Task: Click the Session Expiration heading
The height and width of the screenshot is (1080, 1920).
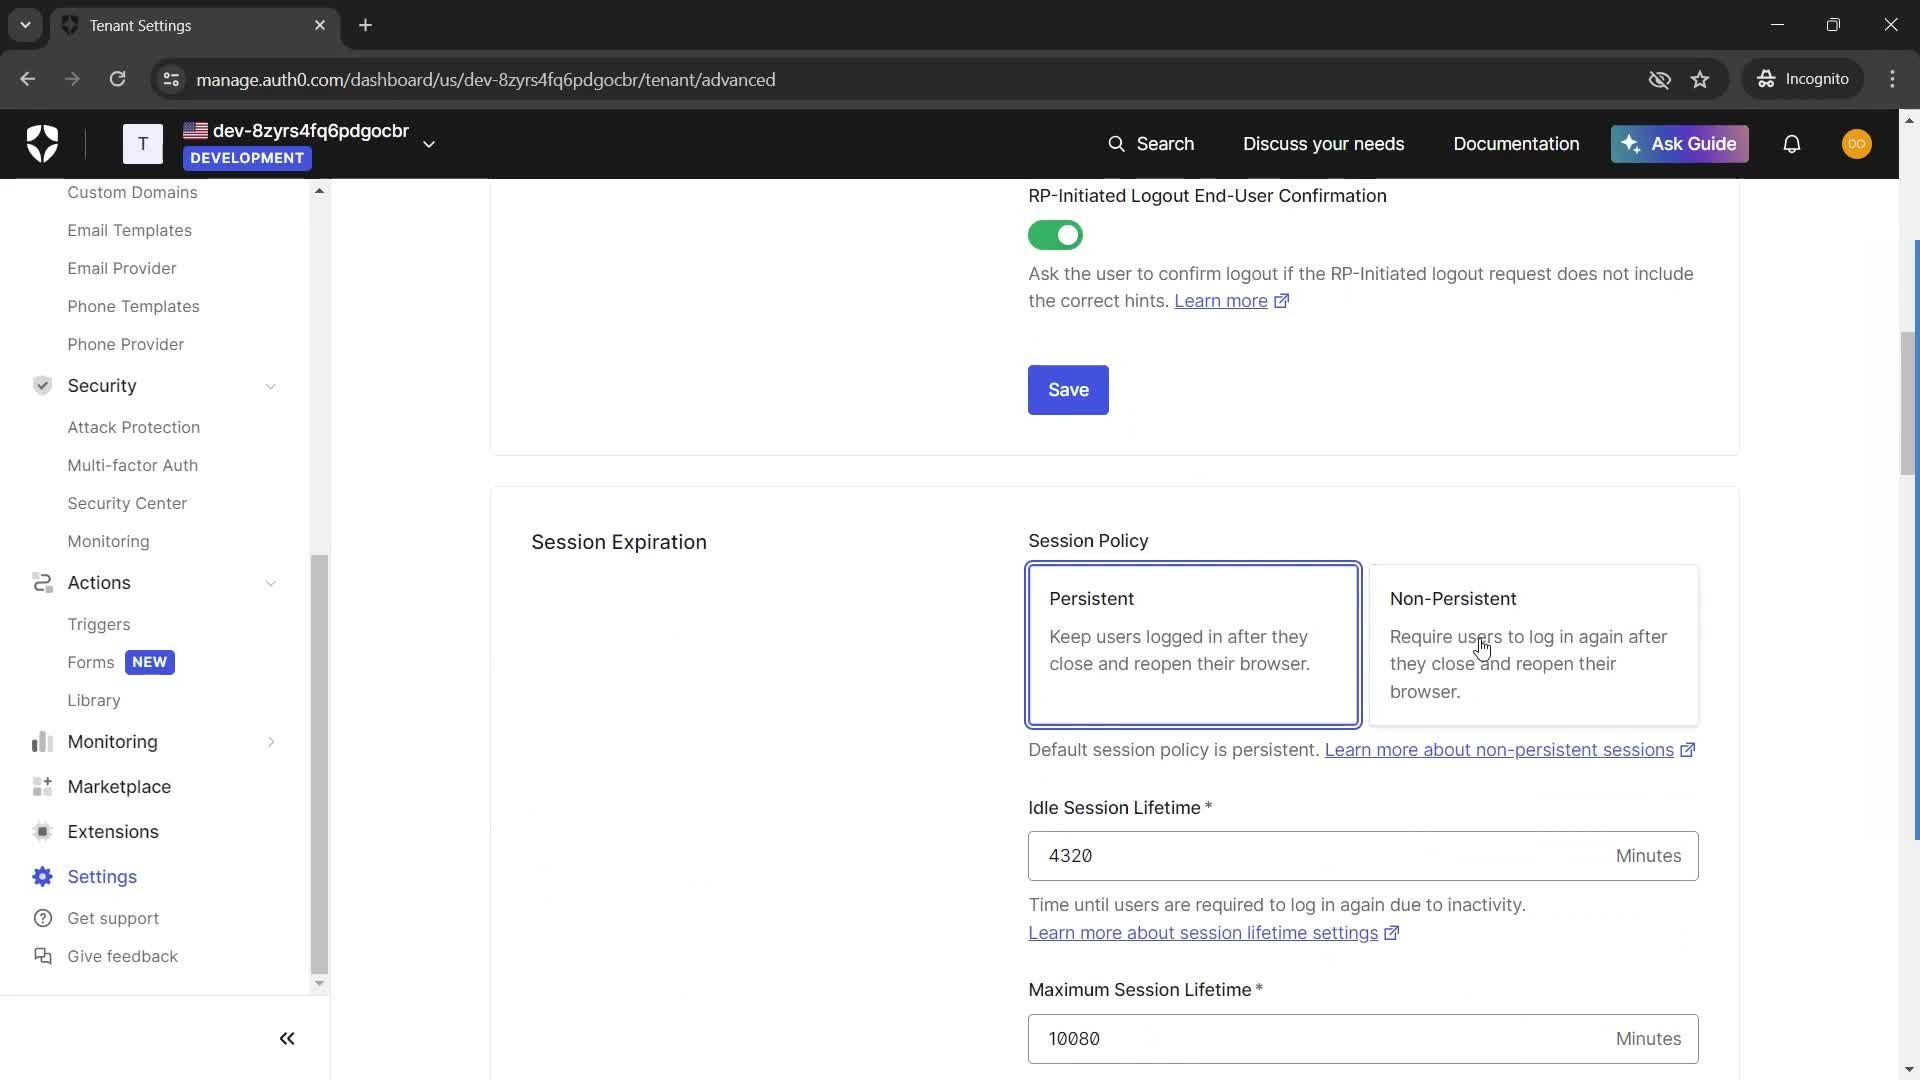Action: click(x=618, y=542)
